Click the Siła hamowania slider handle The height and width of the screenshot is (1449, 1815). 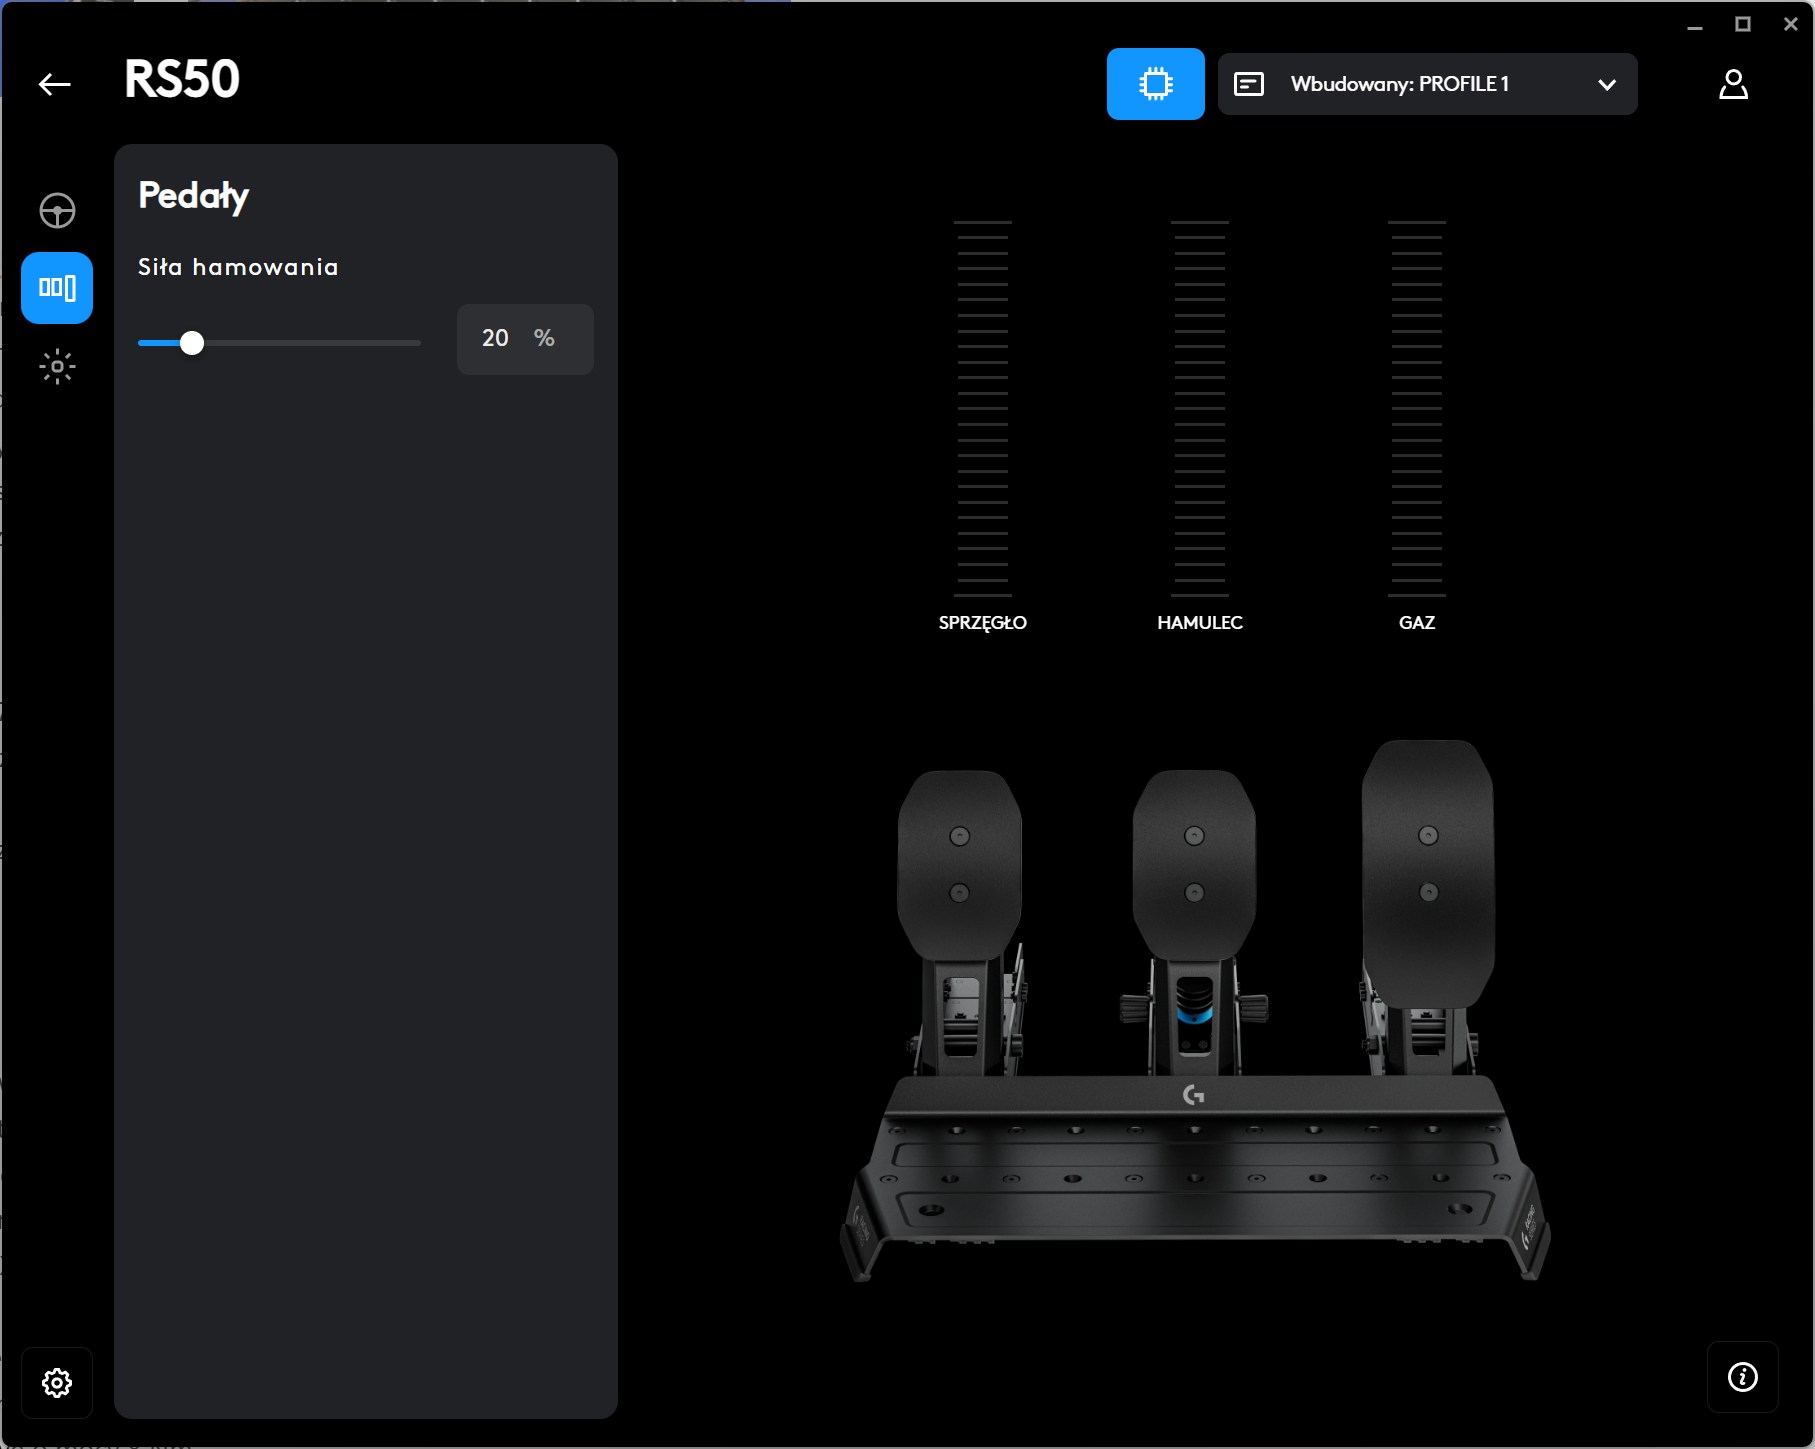pyautogui.click(x=192, y=343)
